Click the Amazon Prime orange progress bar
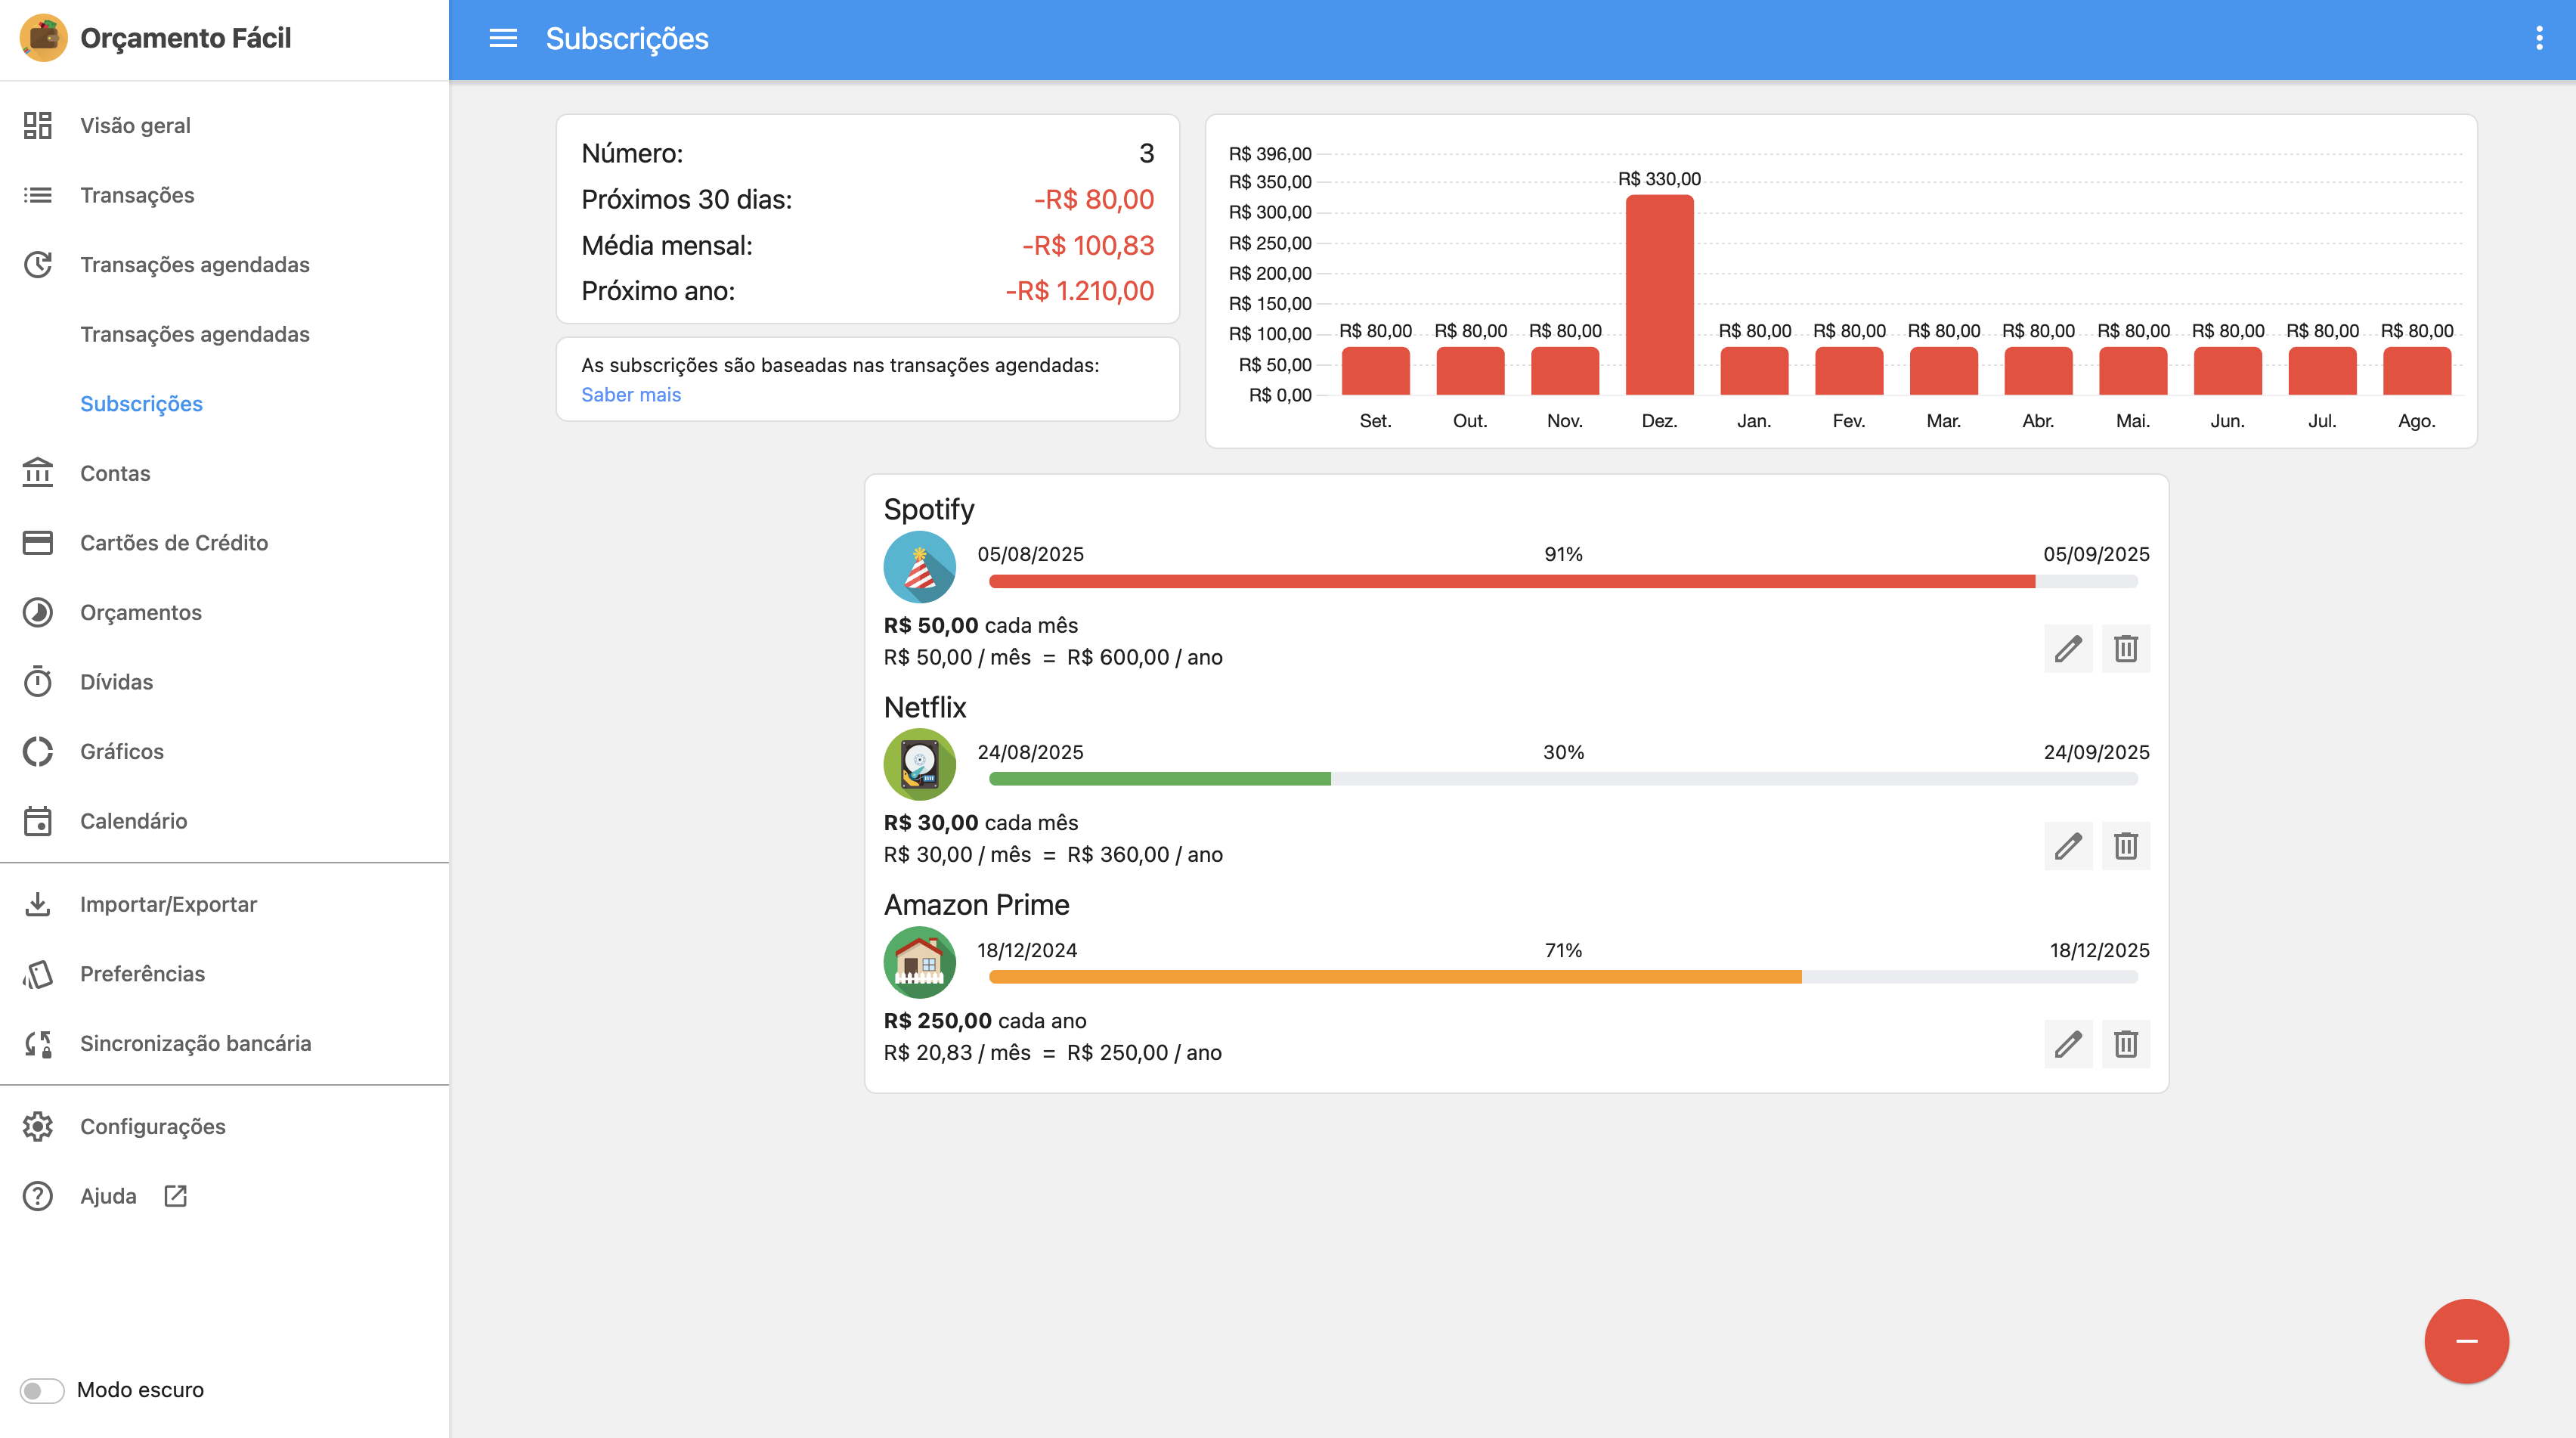The height and width of the screenshot is (1438, 2576). [1394, 977]
